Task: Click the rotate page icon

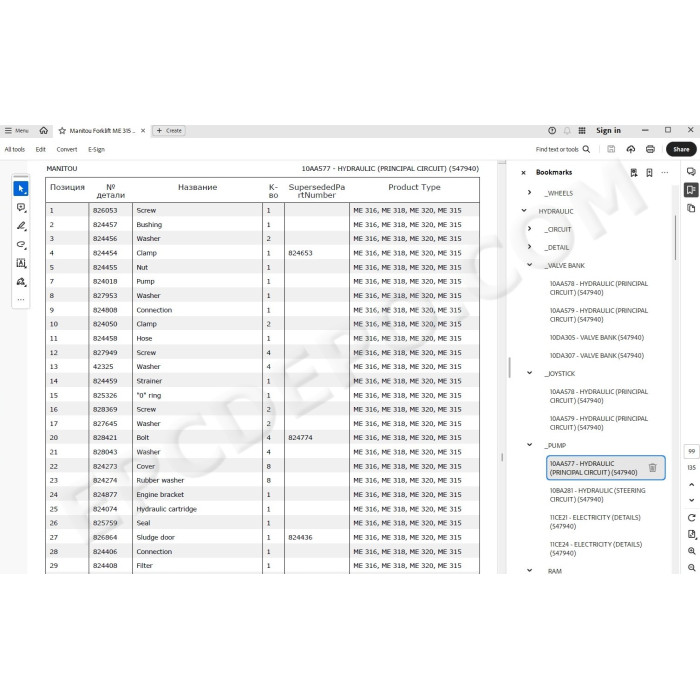Action: pos(692,518)
